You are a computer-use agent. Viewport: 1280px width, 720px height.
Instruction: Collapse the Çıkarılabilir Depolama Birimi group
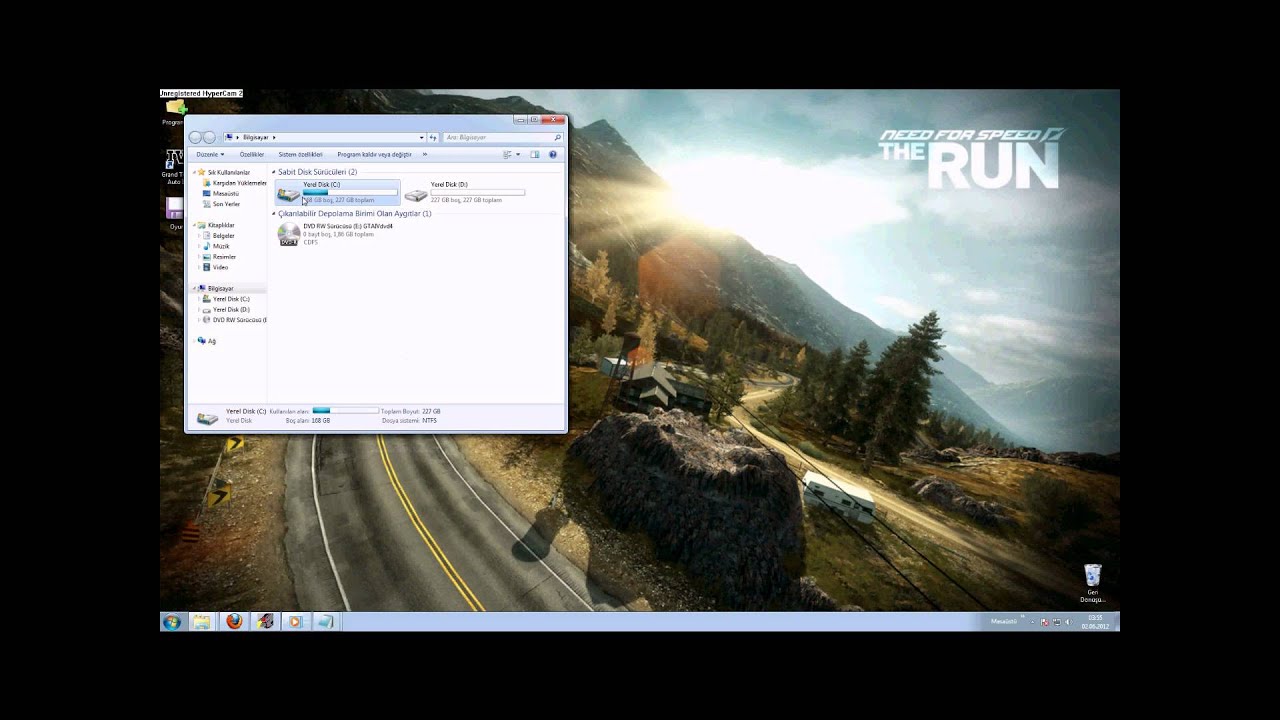tap(274, 214)
